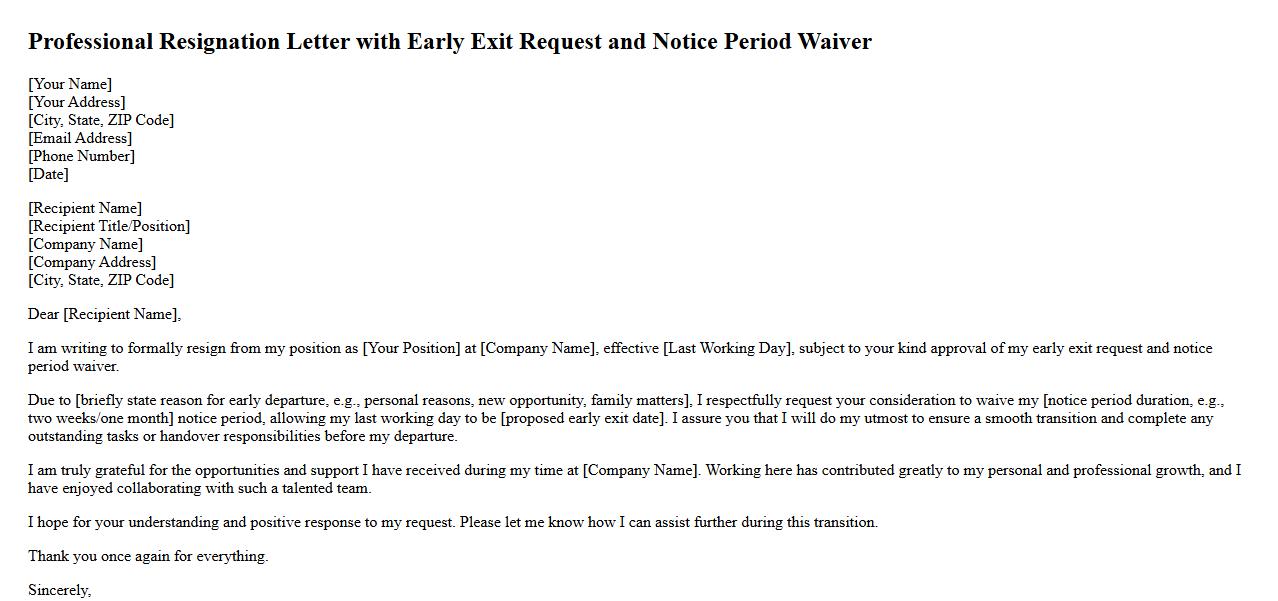Click the "Sincerely," closing
This screenshot has height=601, width=1278.
(x=59, y=590)
